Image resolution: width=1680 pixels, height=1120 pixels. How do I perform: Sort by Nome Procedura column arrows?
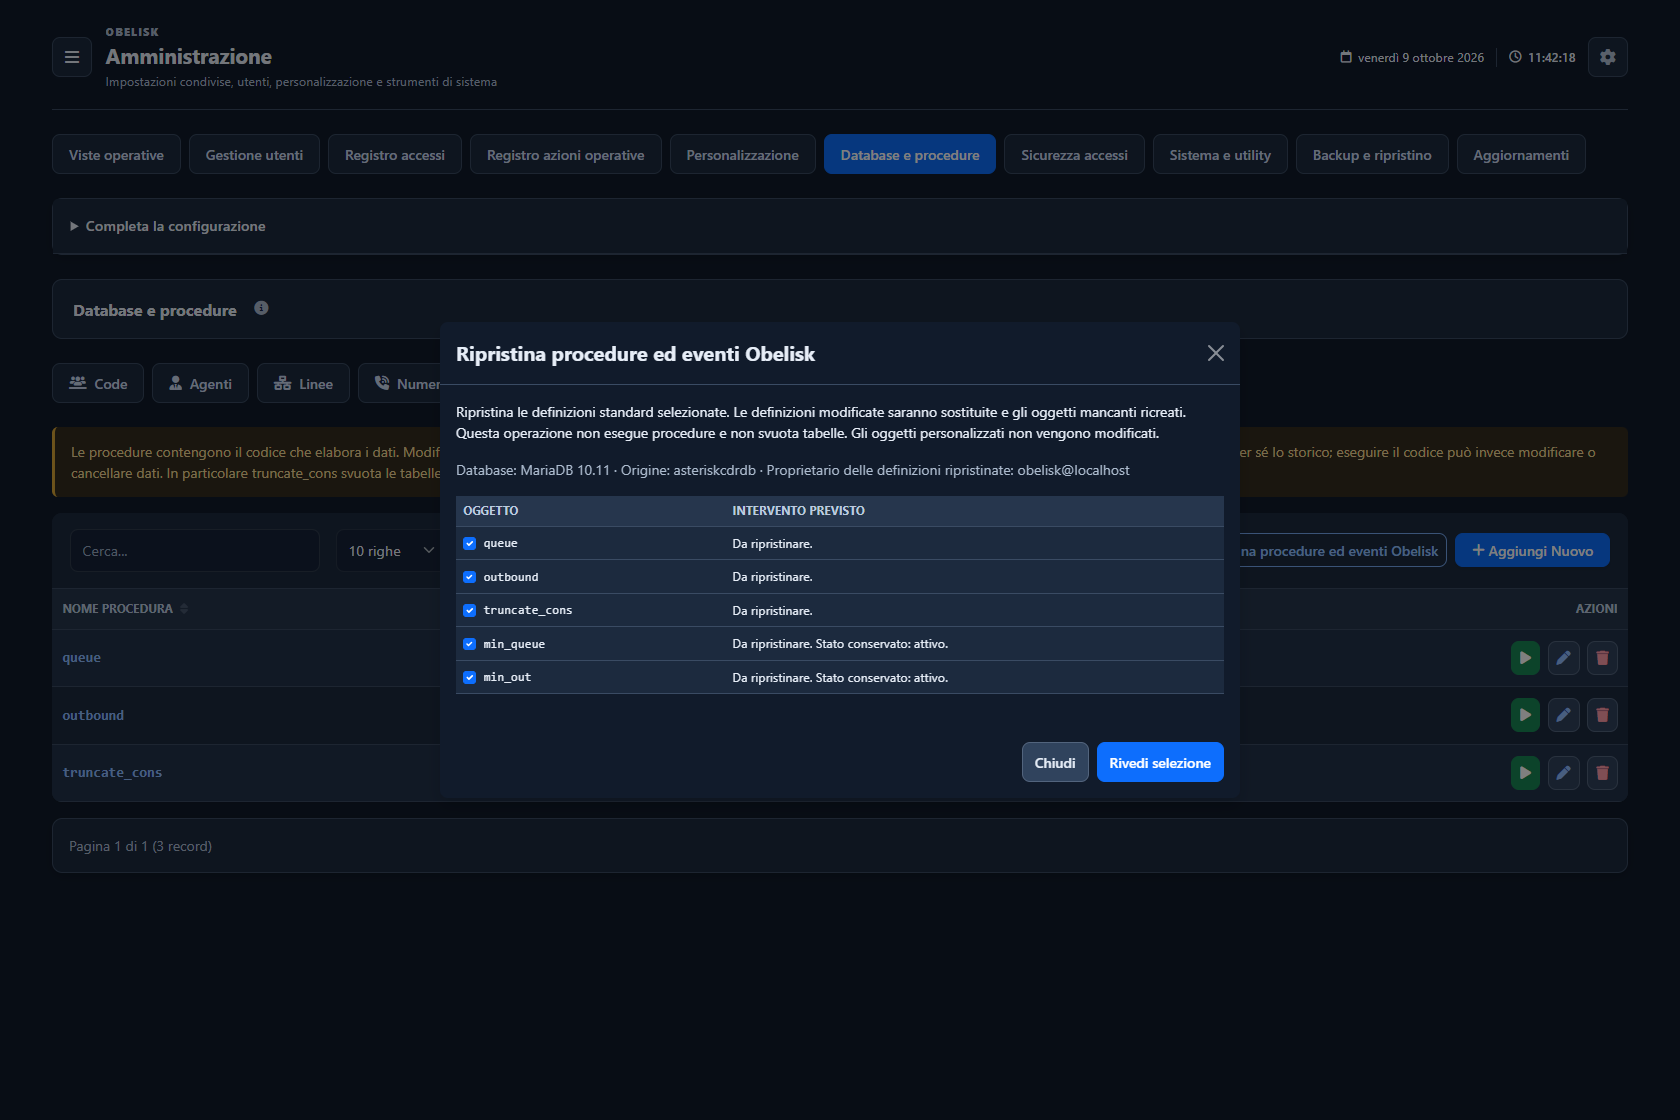[x=184, y=609]
